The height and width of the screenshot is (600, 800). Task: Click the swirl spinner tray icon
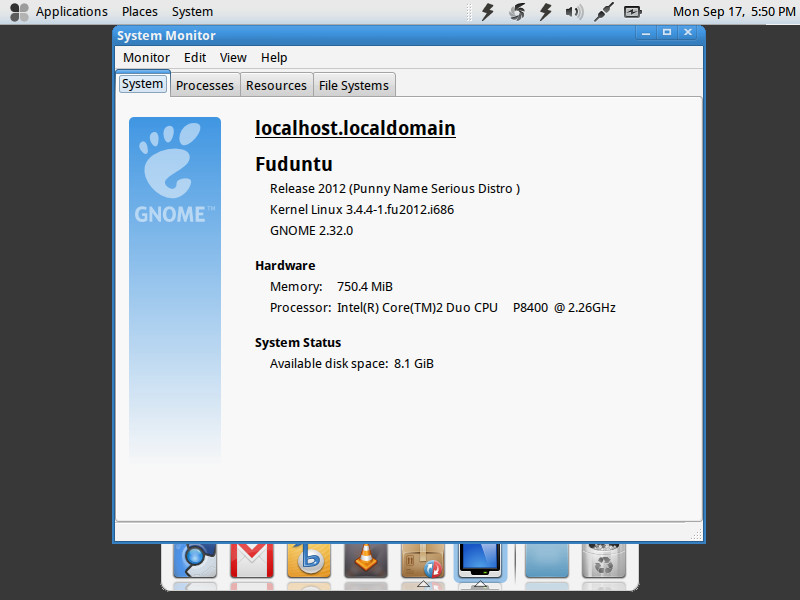point(517,12)
